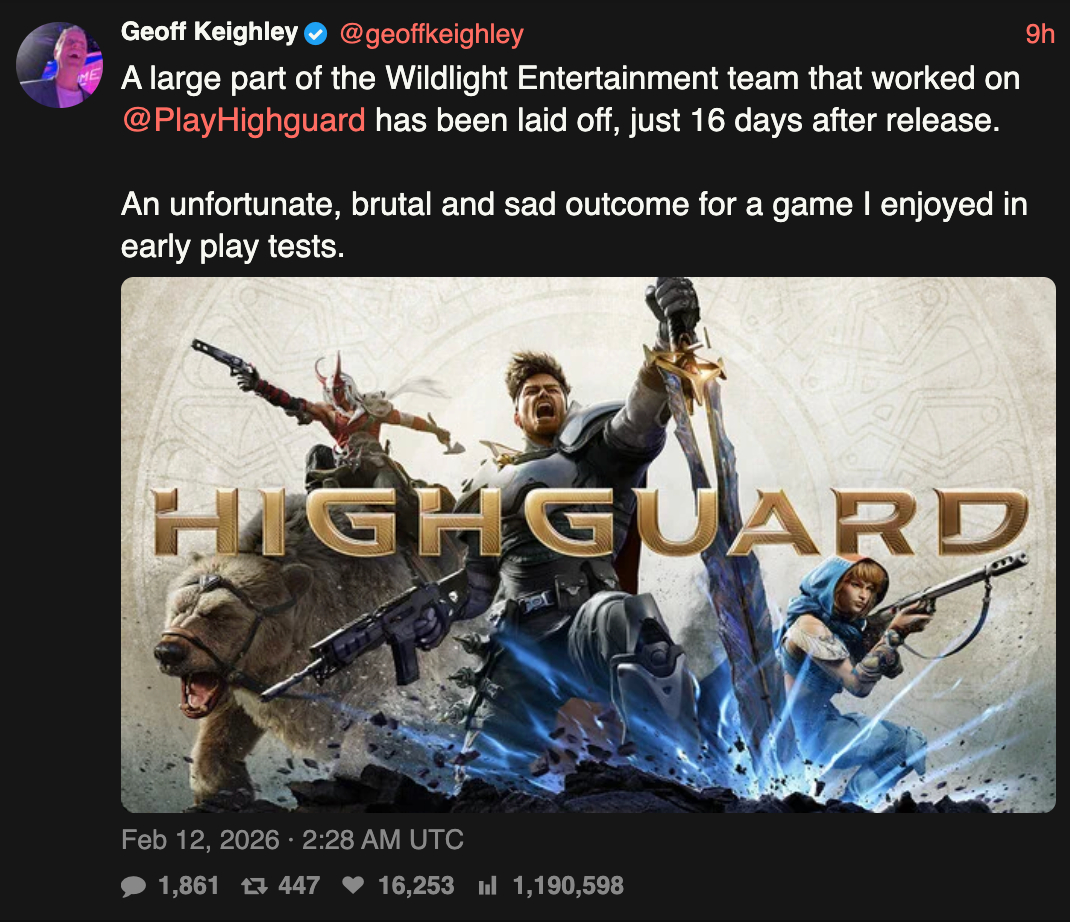Screen dimensions: 1070x922
Task: Click the 1,861 replies count
Action: 188,886
